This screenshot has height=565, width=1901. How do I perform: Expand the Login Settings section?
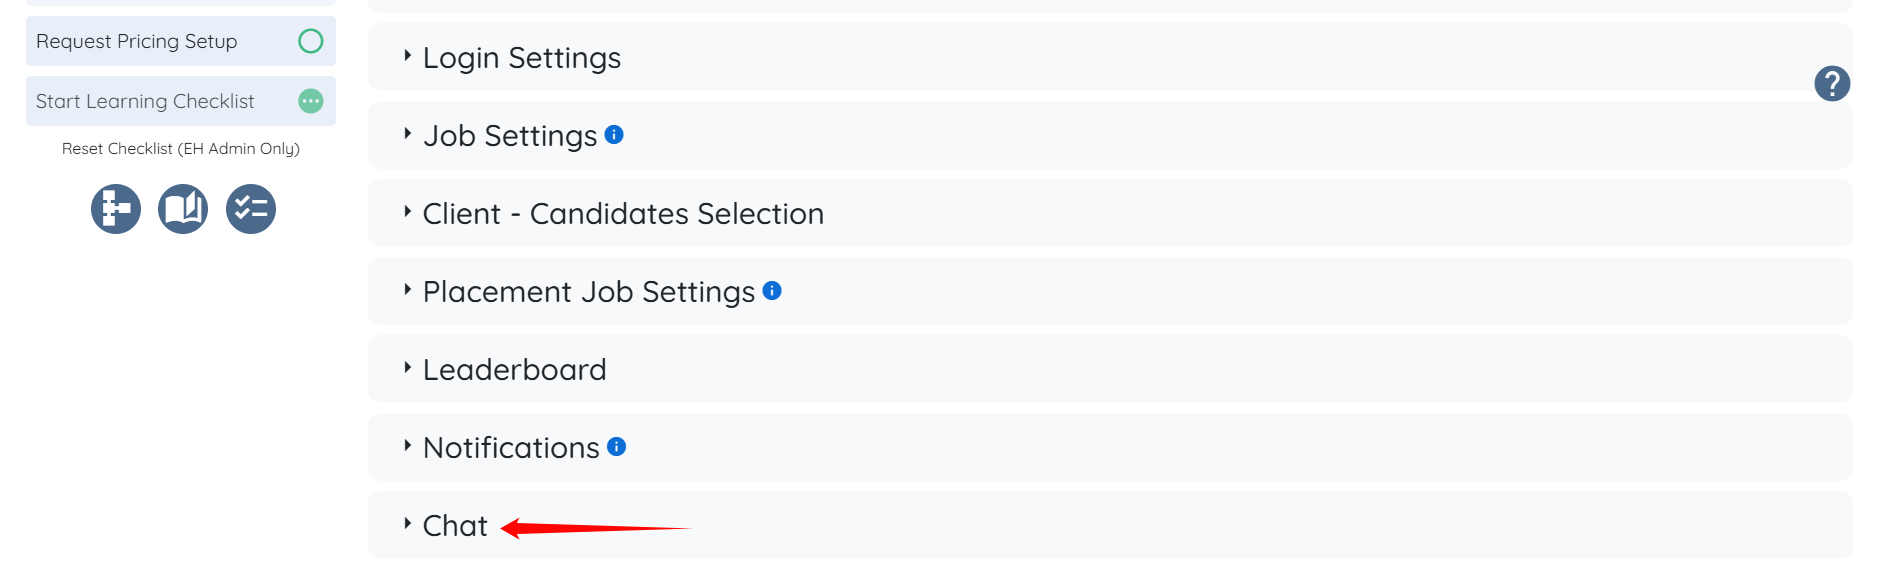tap(521, 58)
